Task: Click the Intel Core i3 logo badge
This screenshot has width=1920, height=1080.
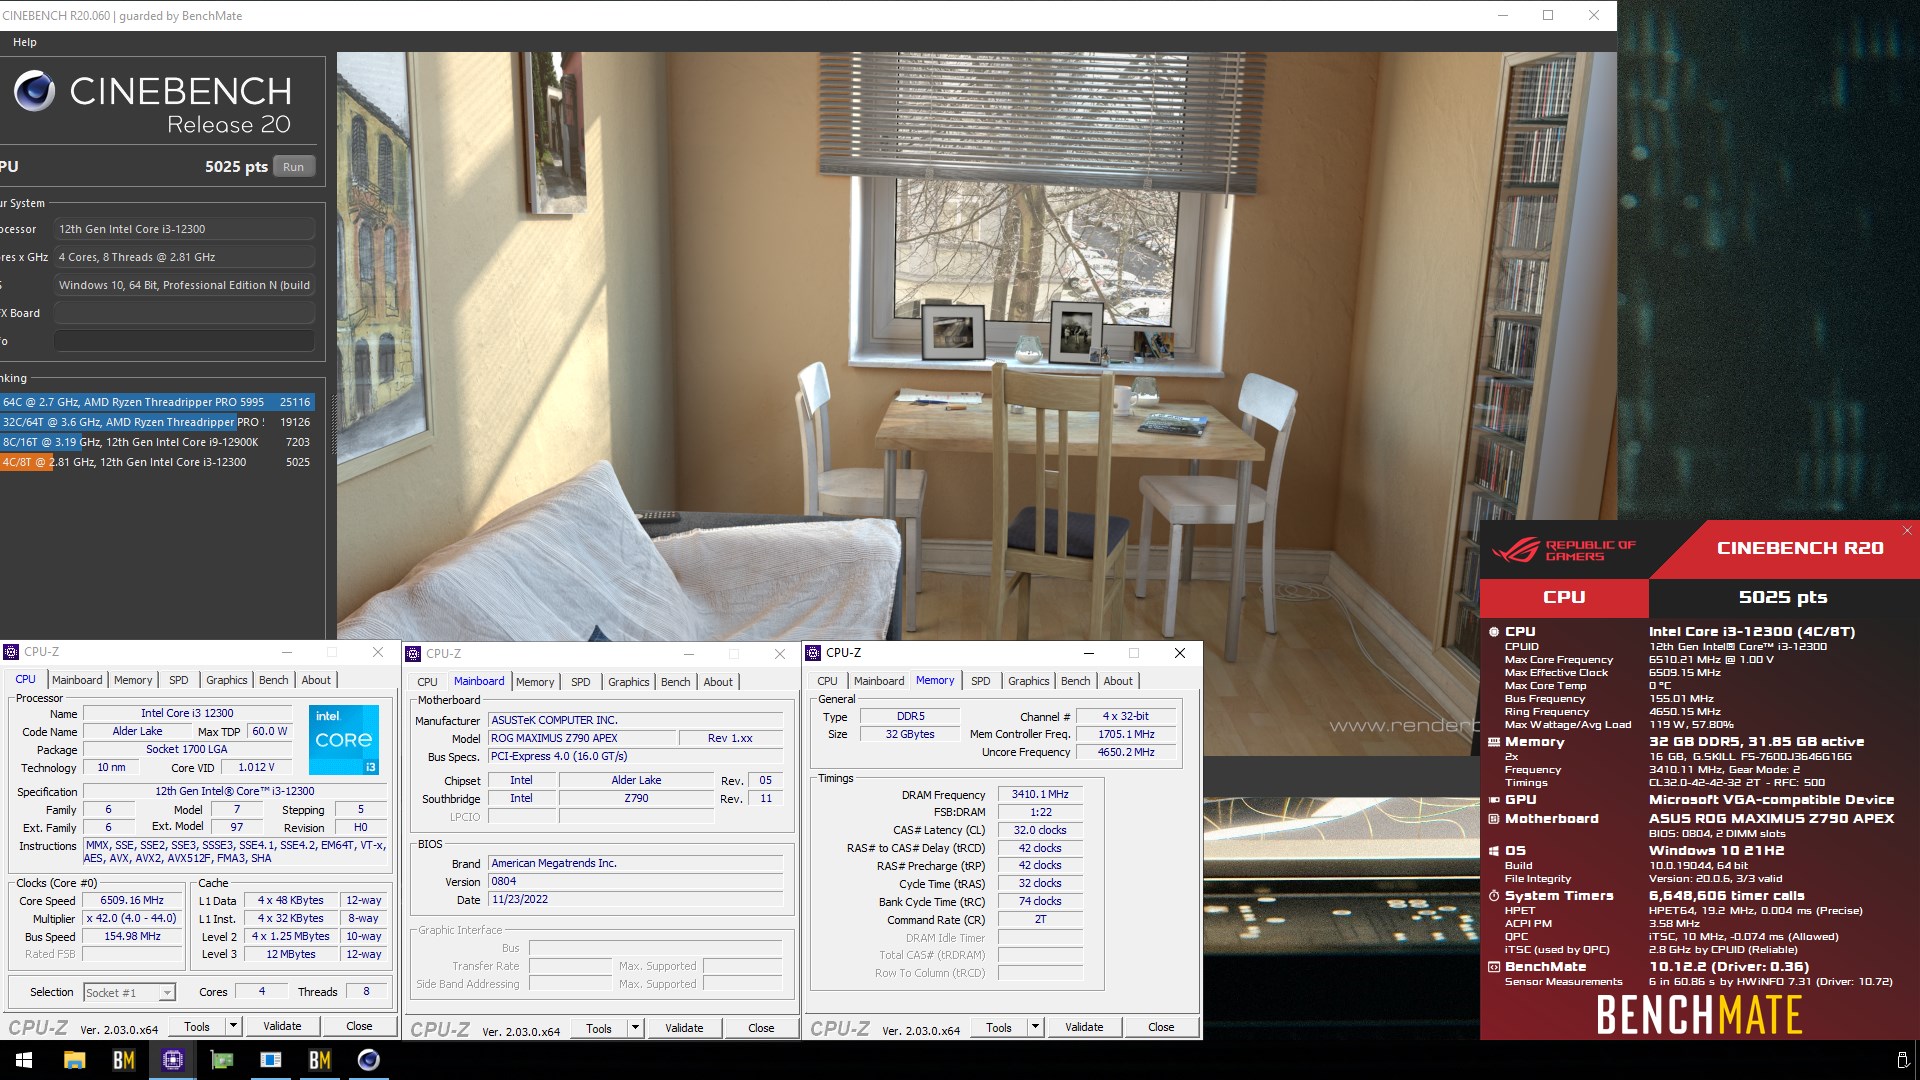Action: (344, 739)
